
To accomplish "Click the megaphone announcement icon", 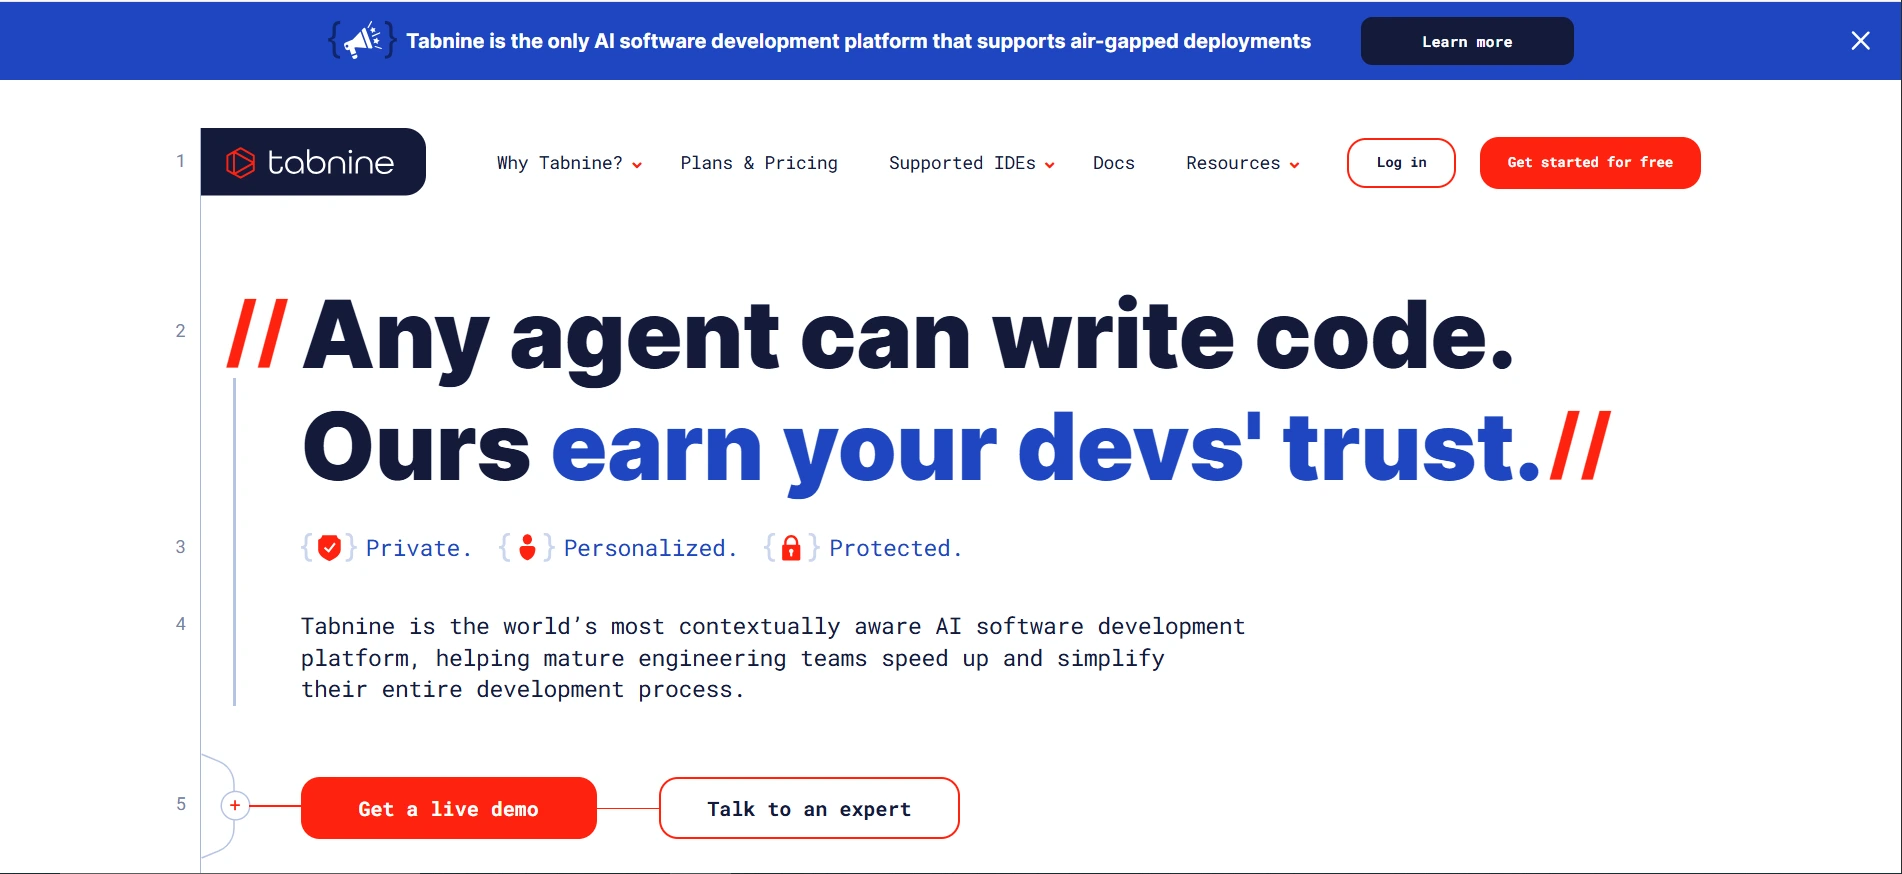I will pyautogui.click(x=362, y=41).
